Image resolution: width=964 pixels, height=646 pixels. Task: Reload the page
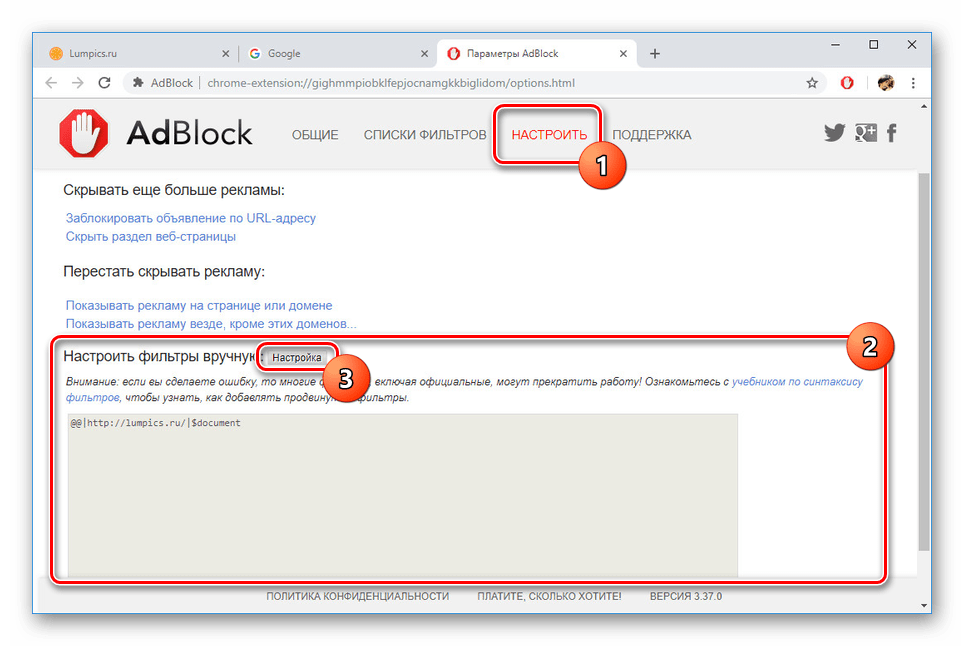tap(105, 83)
